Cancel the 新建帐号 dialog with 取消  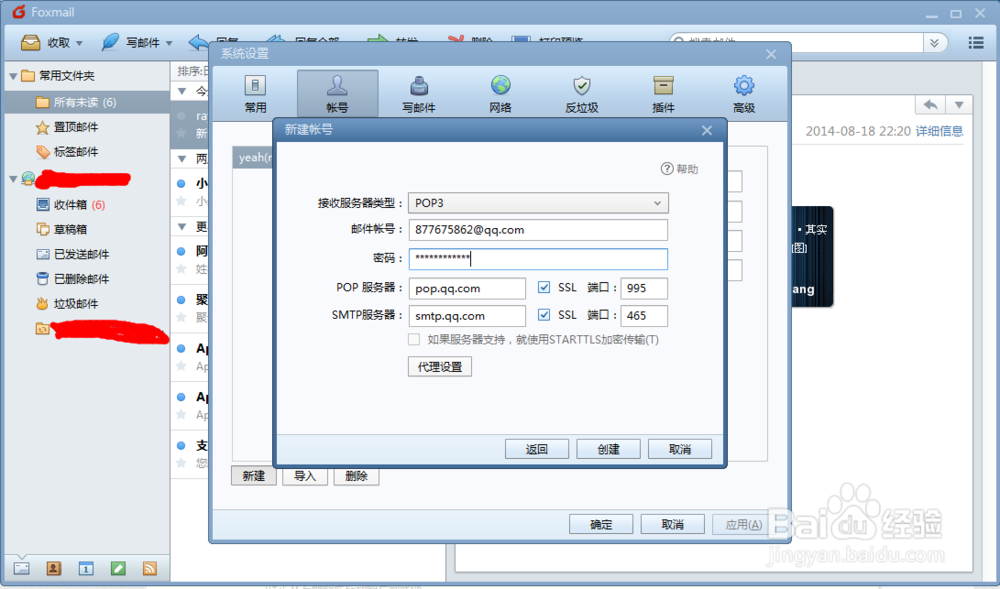pos(680,449)
